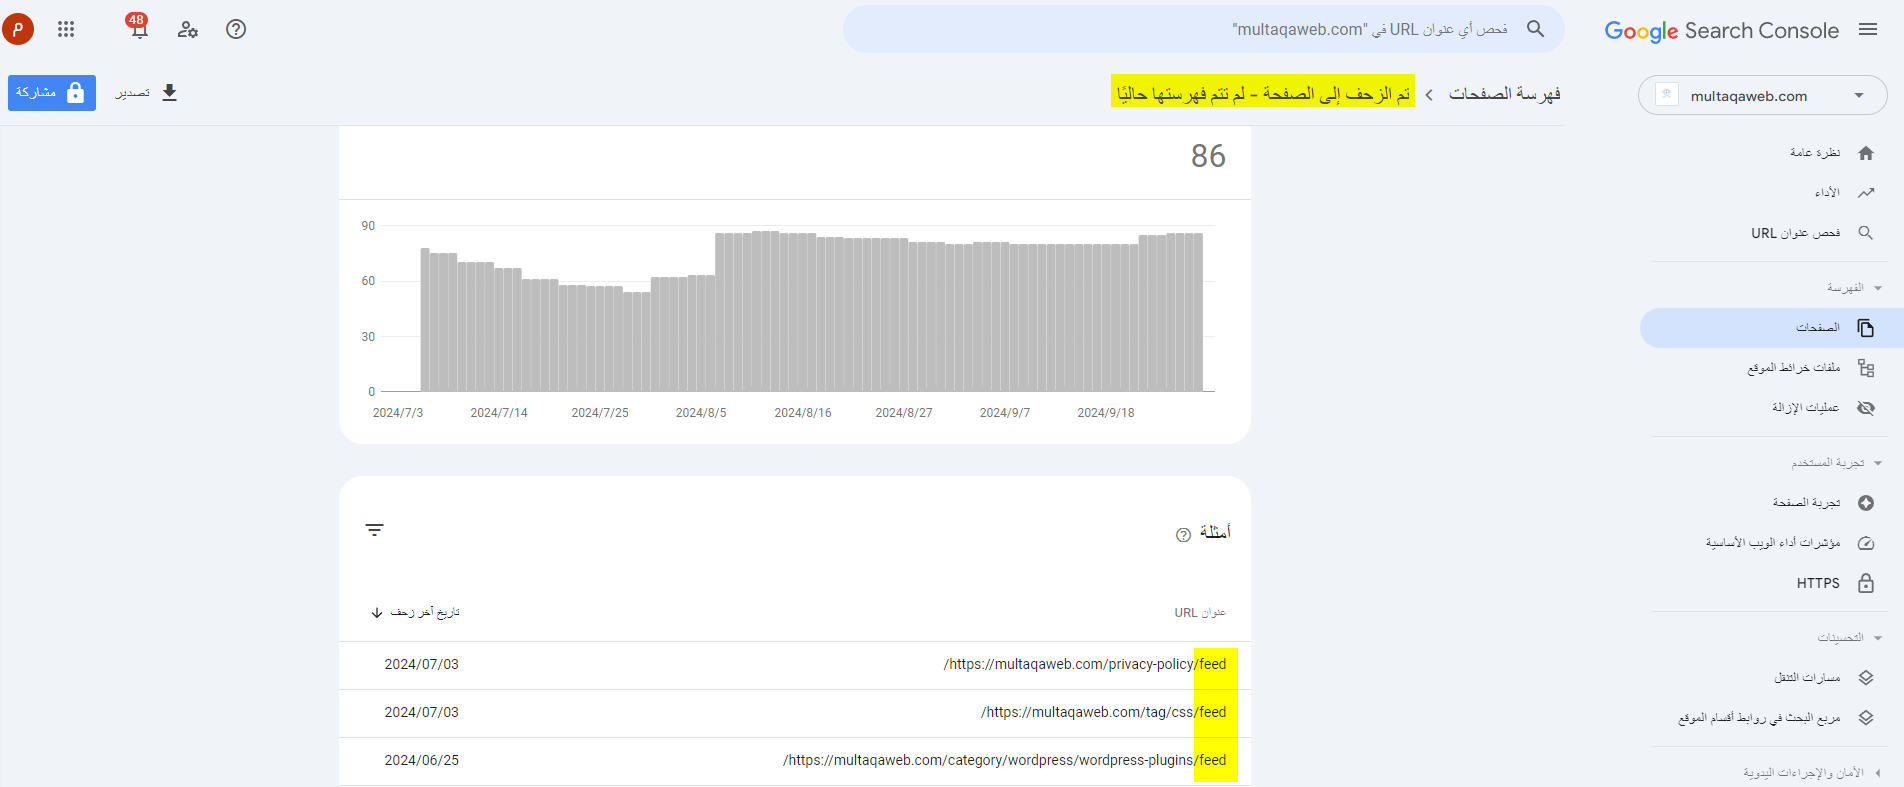Click the 2024/8/16 chart date label
Image resolution: width=1904 pixels, height=787 pixels.
[x=803, y=413]
